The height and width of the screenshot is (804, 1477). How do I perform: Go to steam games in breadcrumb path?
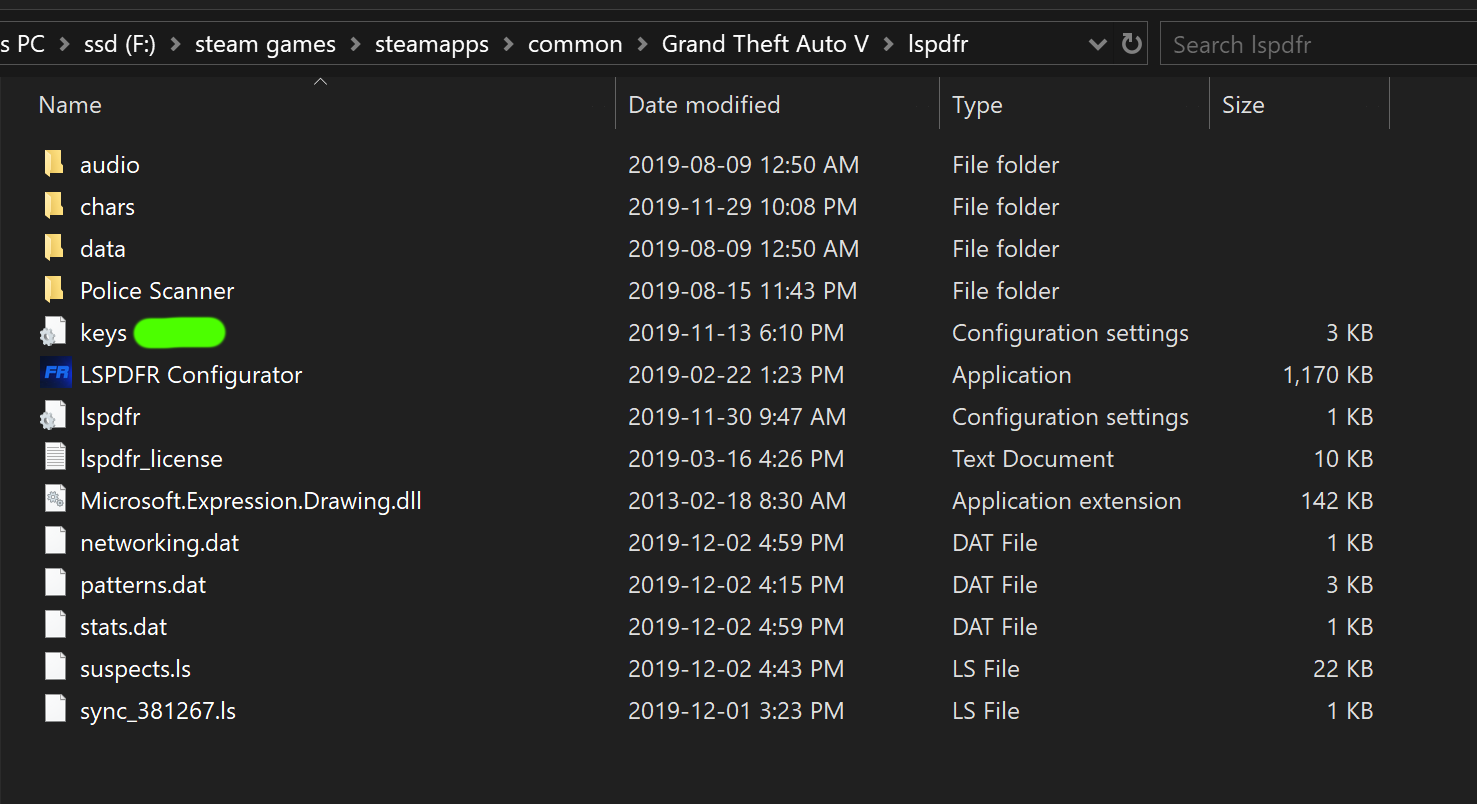tap(265, 45)
